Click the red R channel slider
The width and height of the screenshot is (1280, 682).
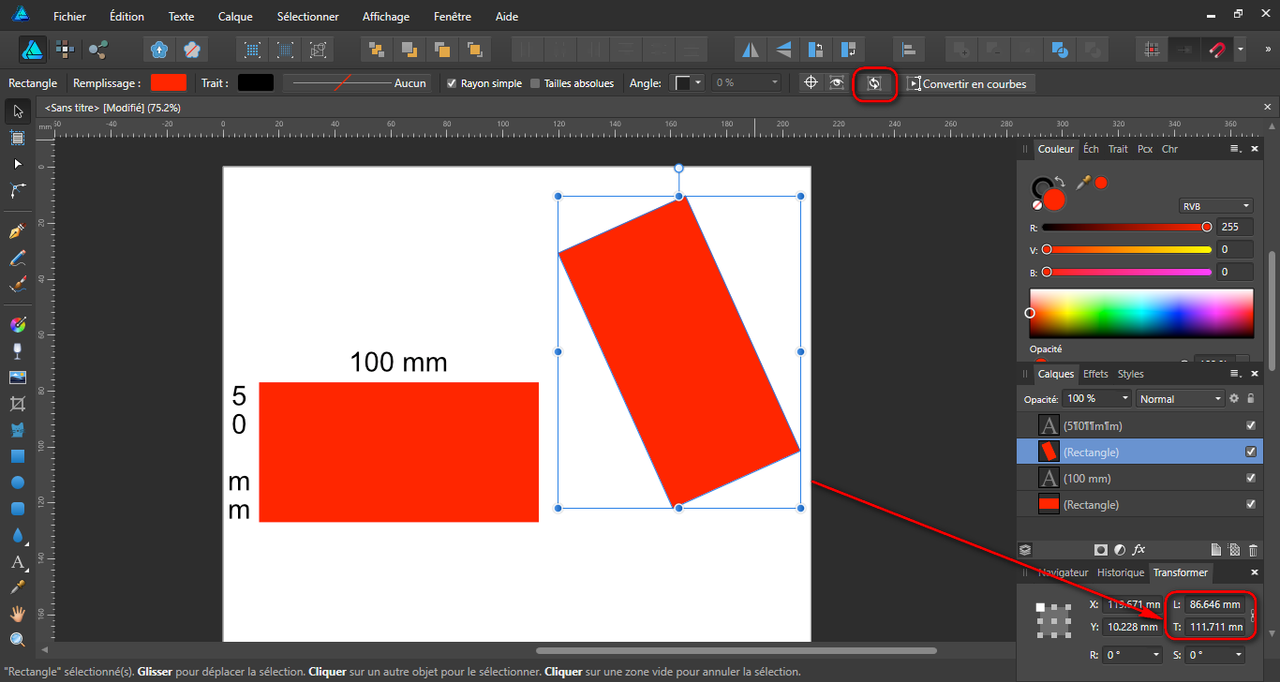(1126, 227)
